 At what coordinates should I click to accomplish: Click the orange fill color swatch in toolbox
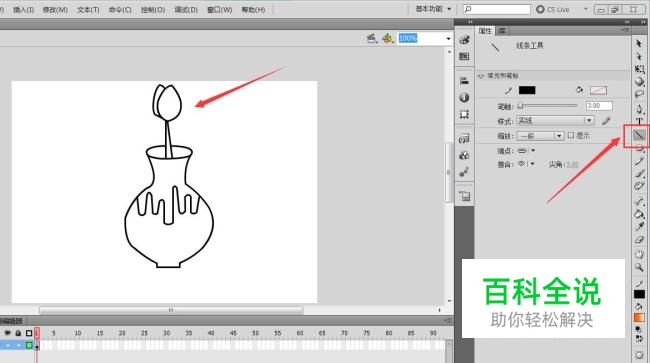[639, 317]
